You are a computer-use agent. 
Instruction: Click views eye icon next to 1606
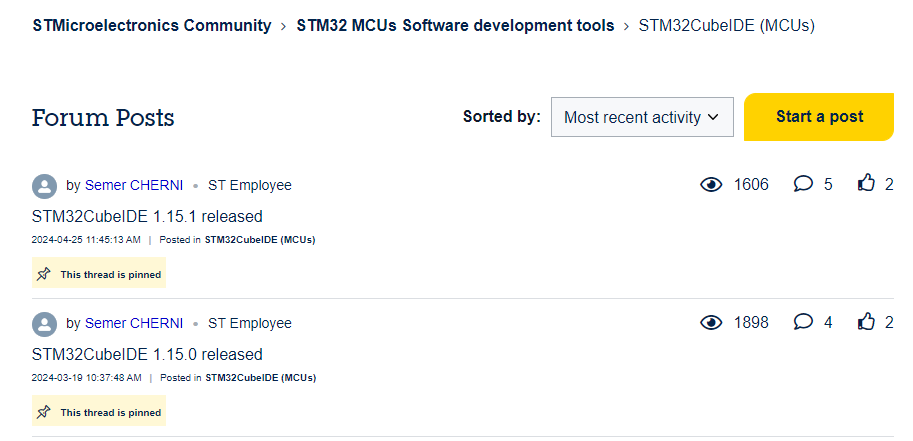pos(711,185)
